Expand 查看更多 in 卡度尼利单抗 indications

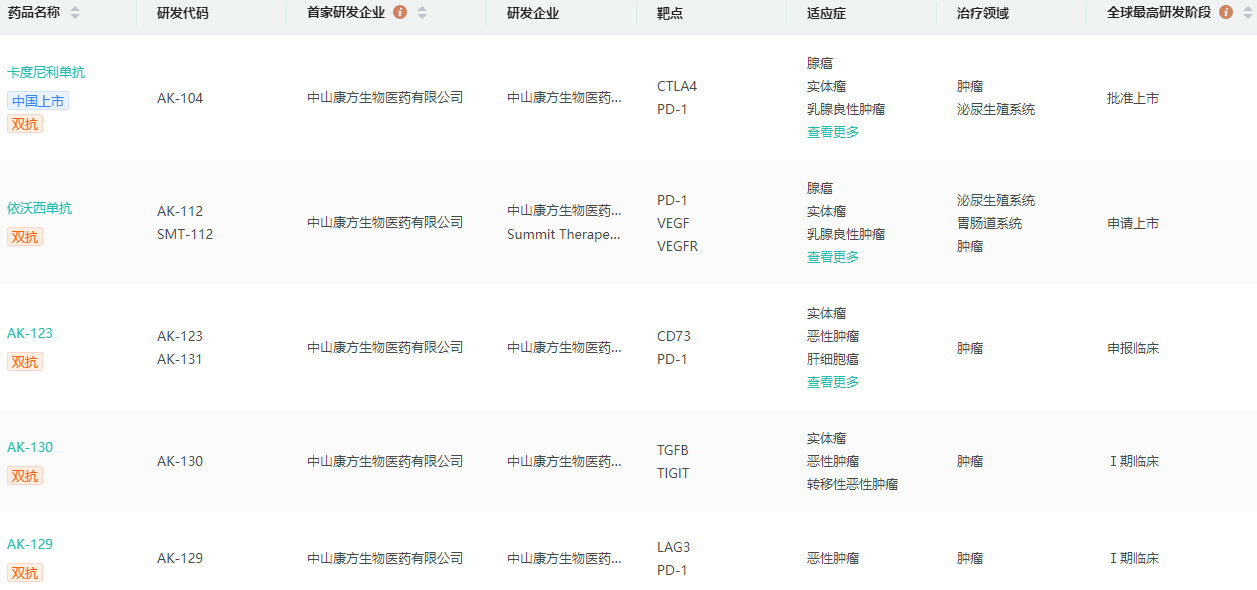tap(833, 132)
